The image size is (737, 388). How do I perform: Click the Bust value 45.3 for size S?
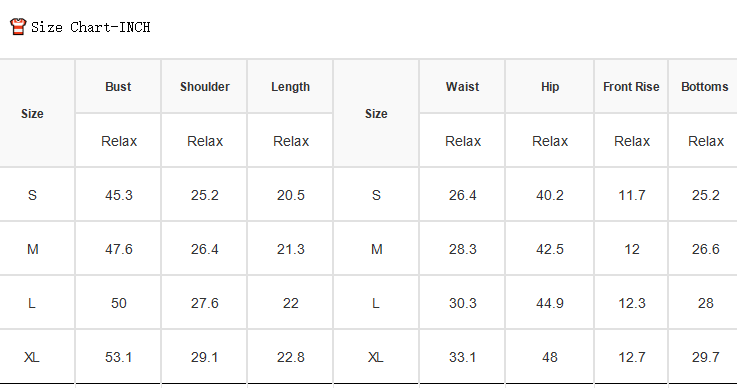(x=119, y=195)
